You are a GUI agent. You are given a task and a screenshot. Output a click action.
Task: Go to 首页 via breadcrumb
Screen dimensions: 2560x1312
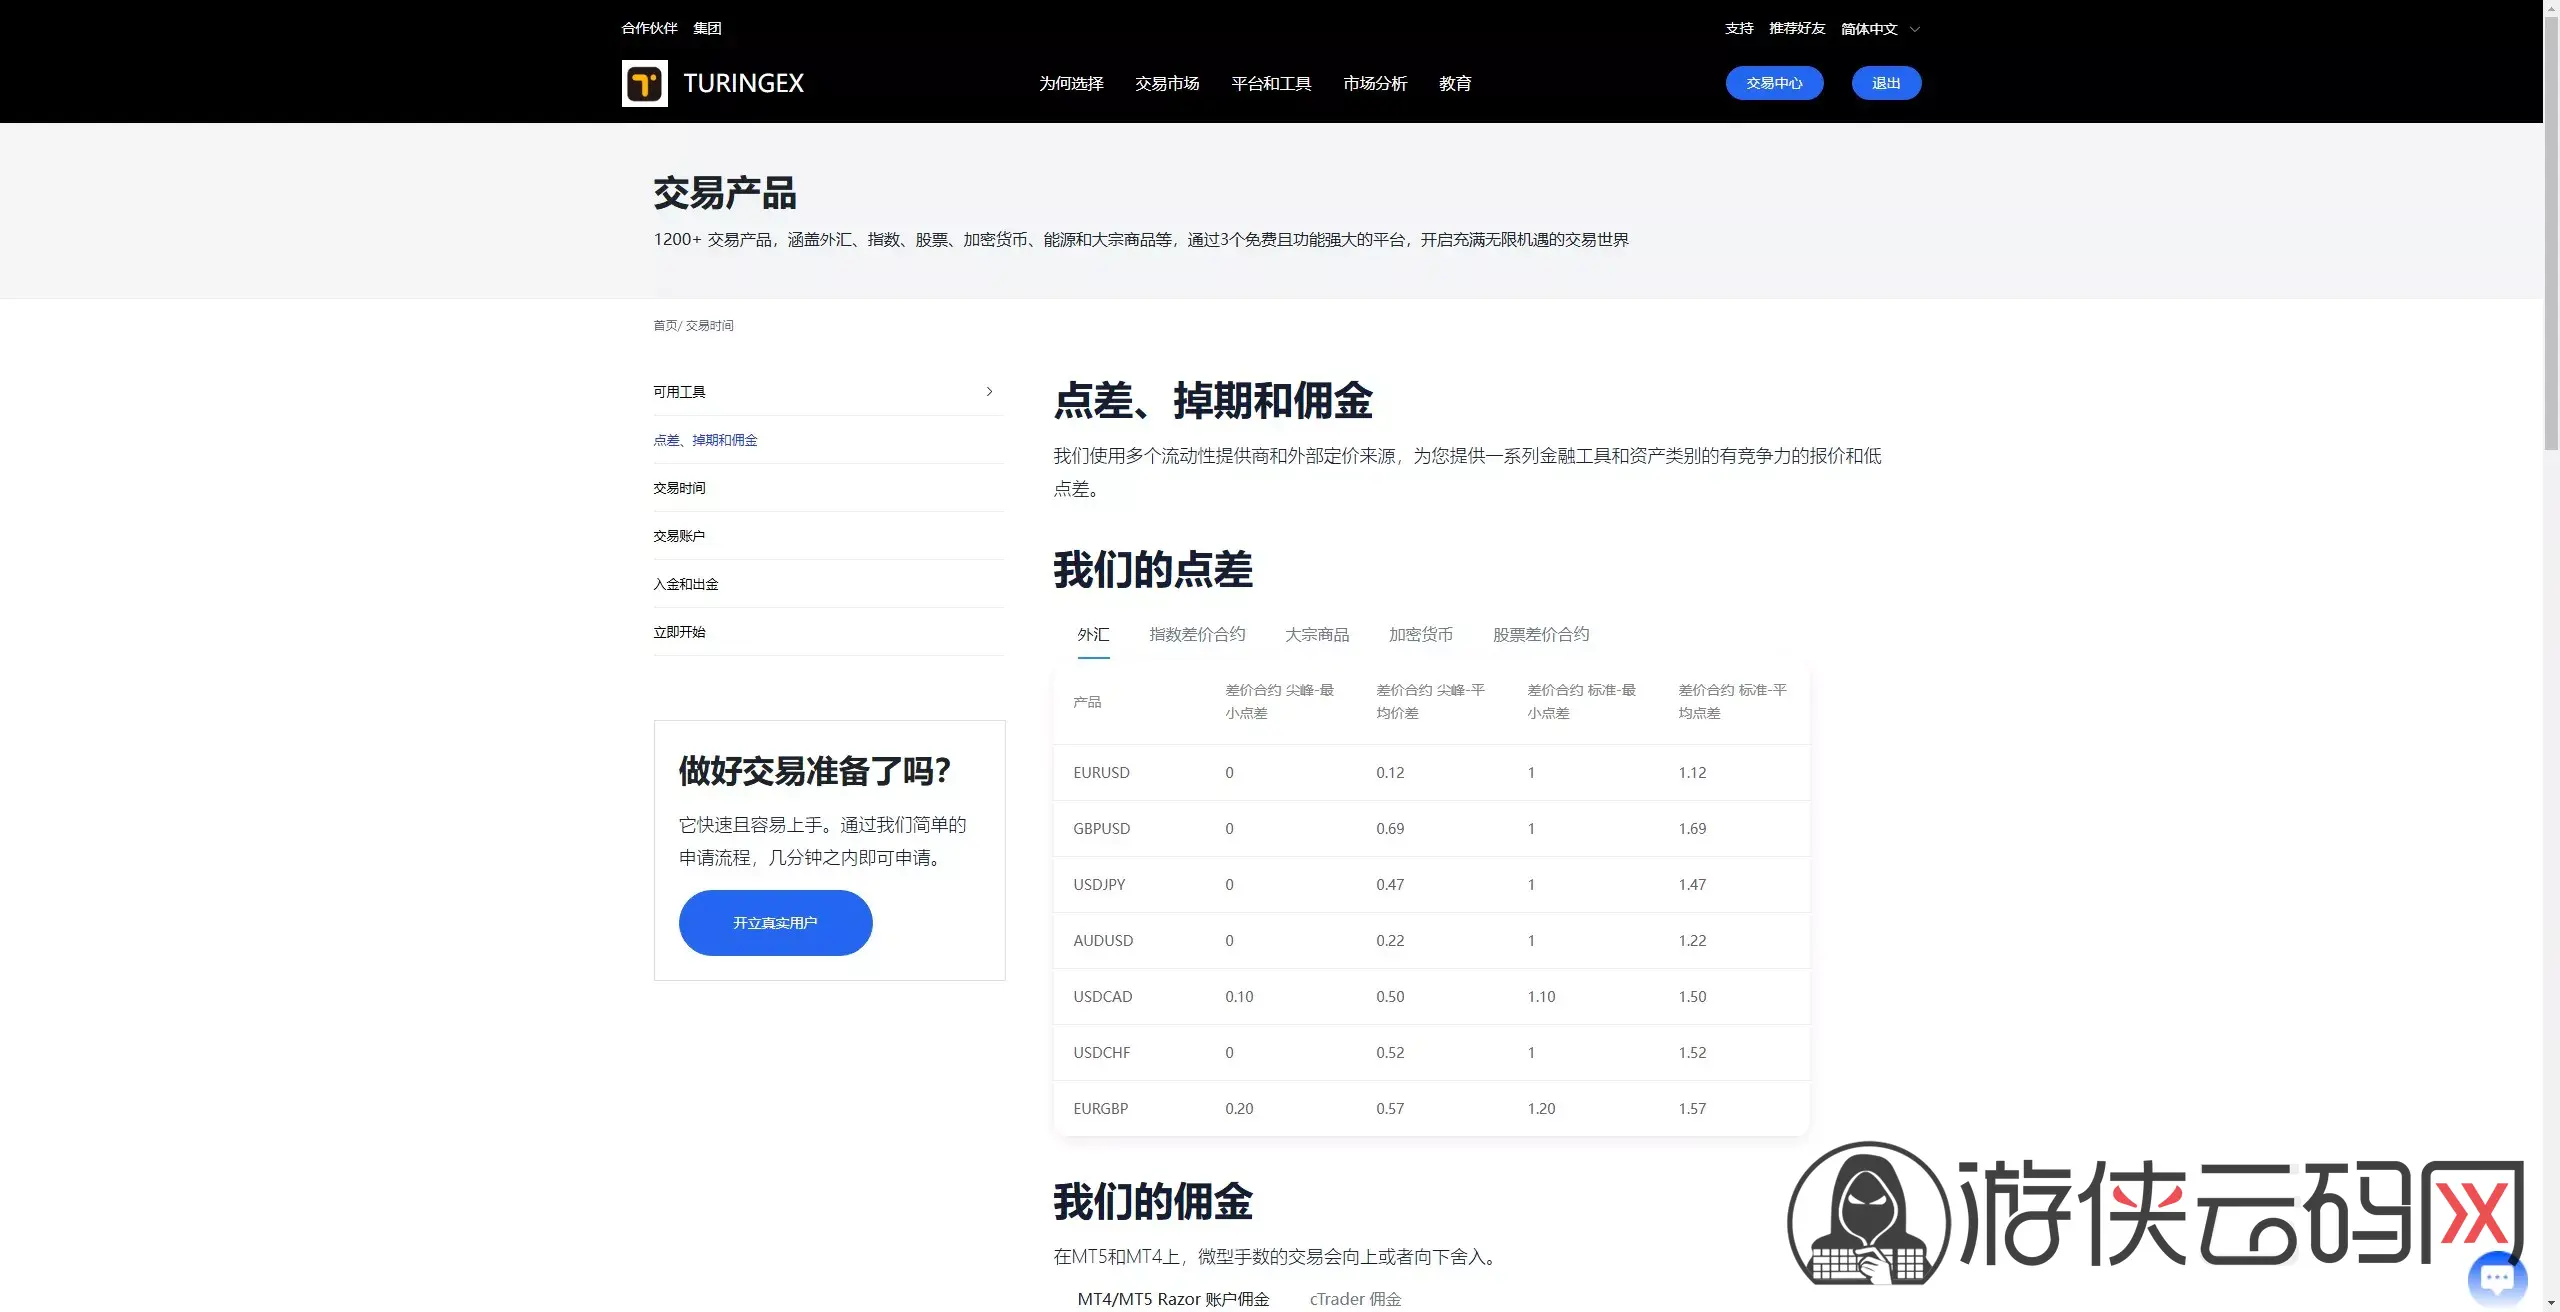(x=665, y=325)
